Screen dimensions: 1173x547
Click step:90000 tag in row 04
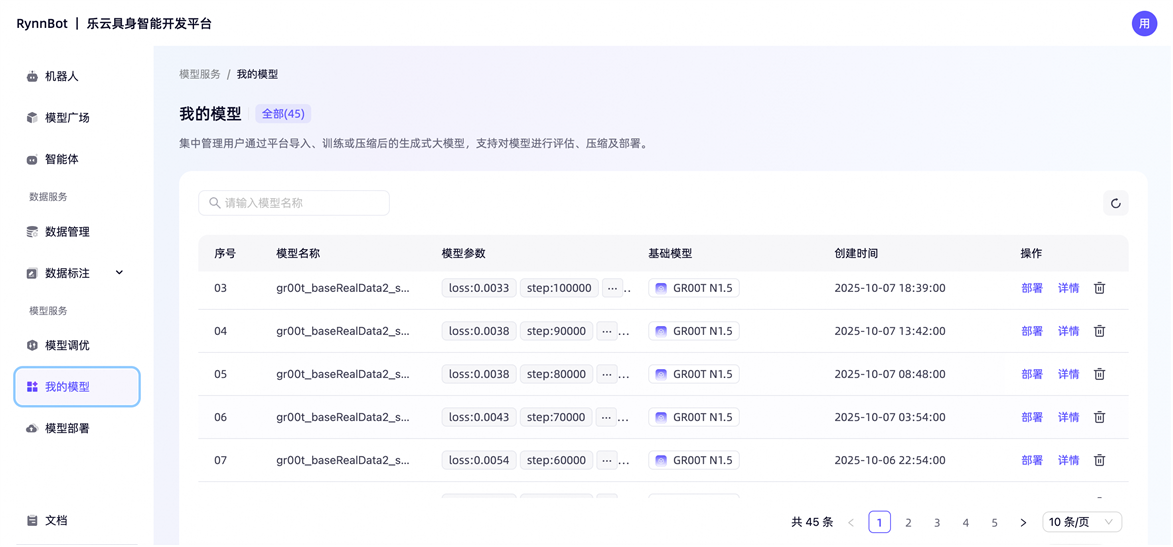557,331
